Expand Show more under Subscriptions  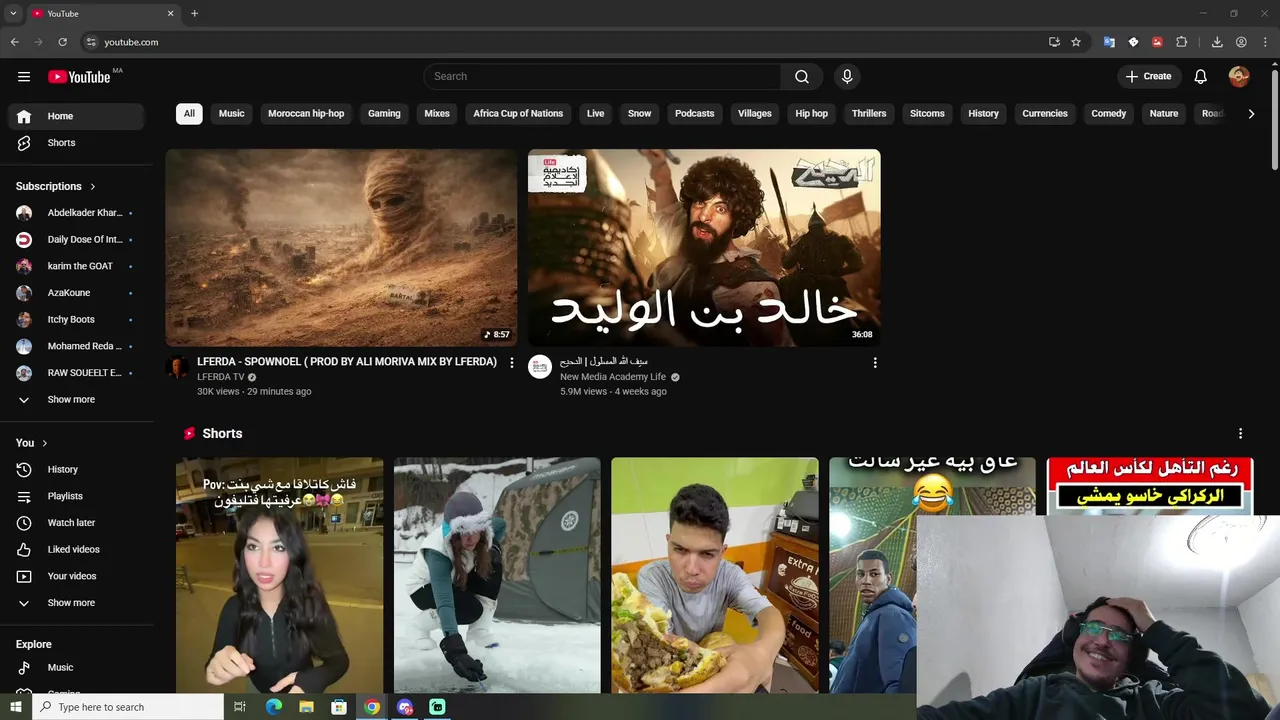pyautogui.click(x=76, y=400)
